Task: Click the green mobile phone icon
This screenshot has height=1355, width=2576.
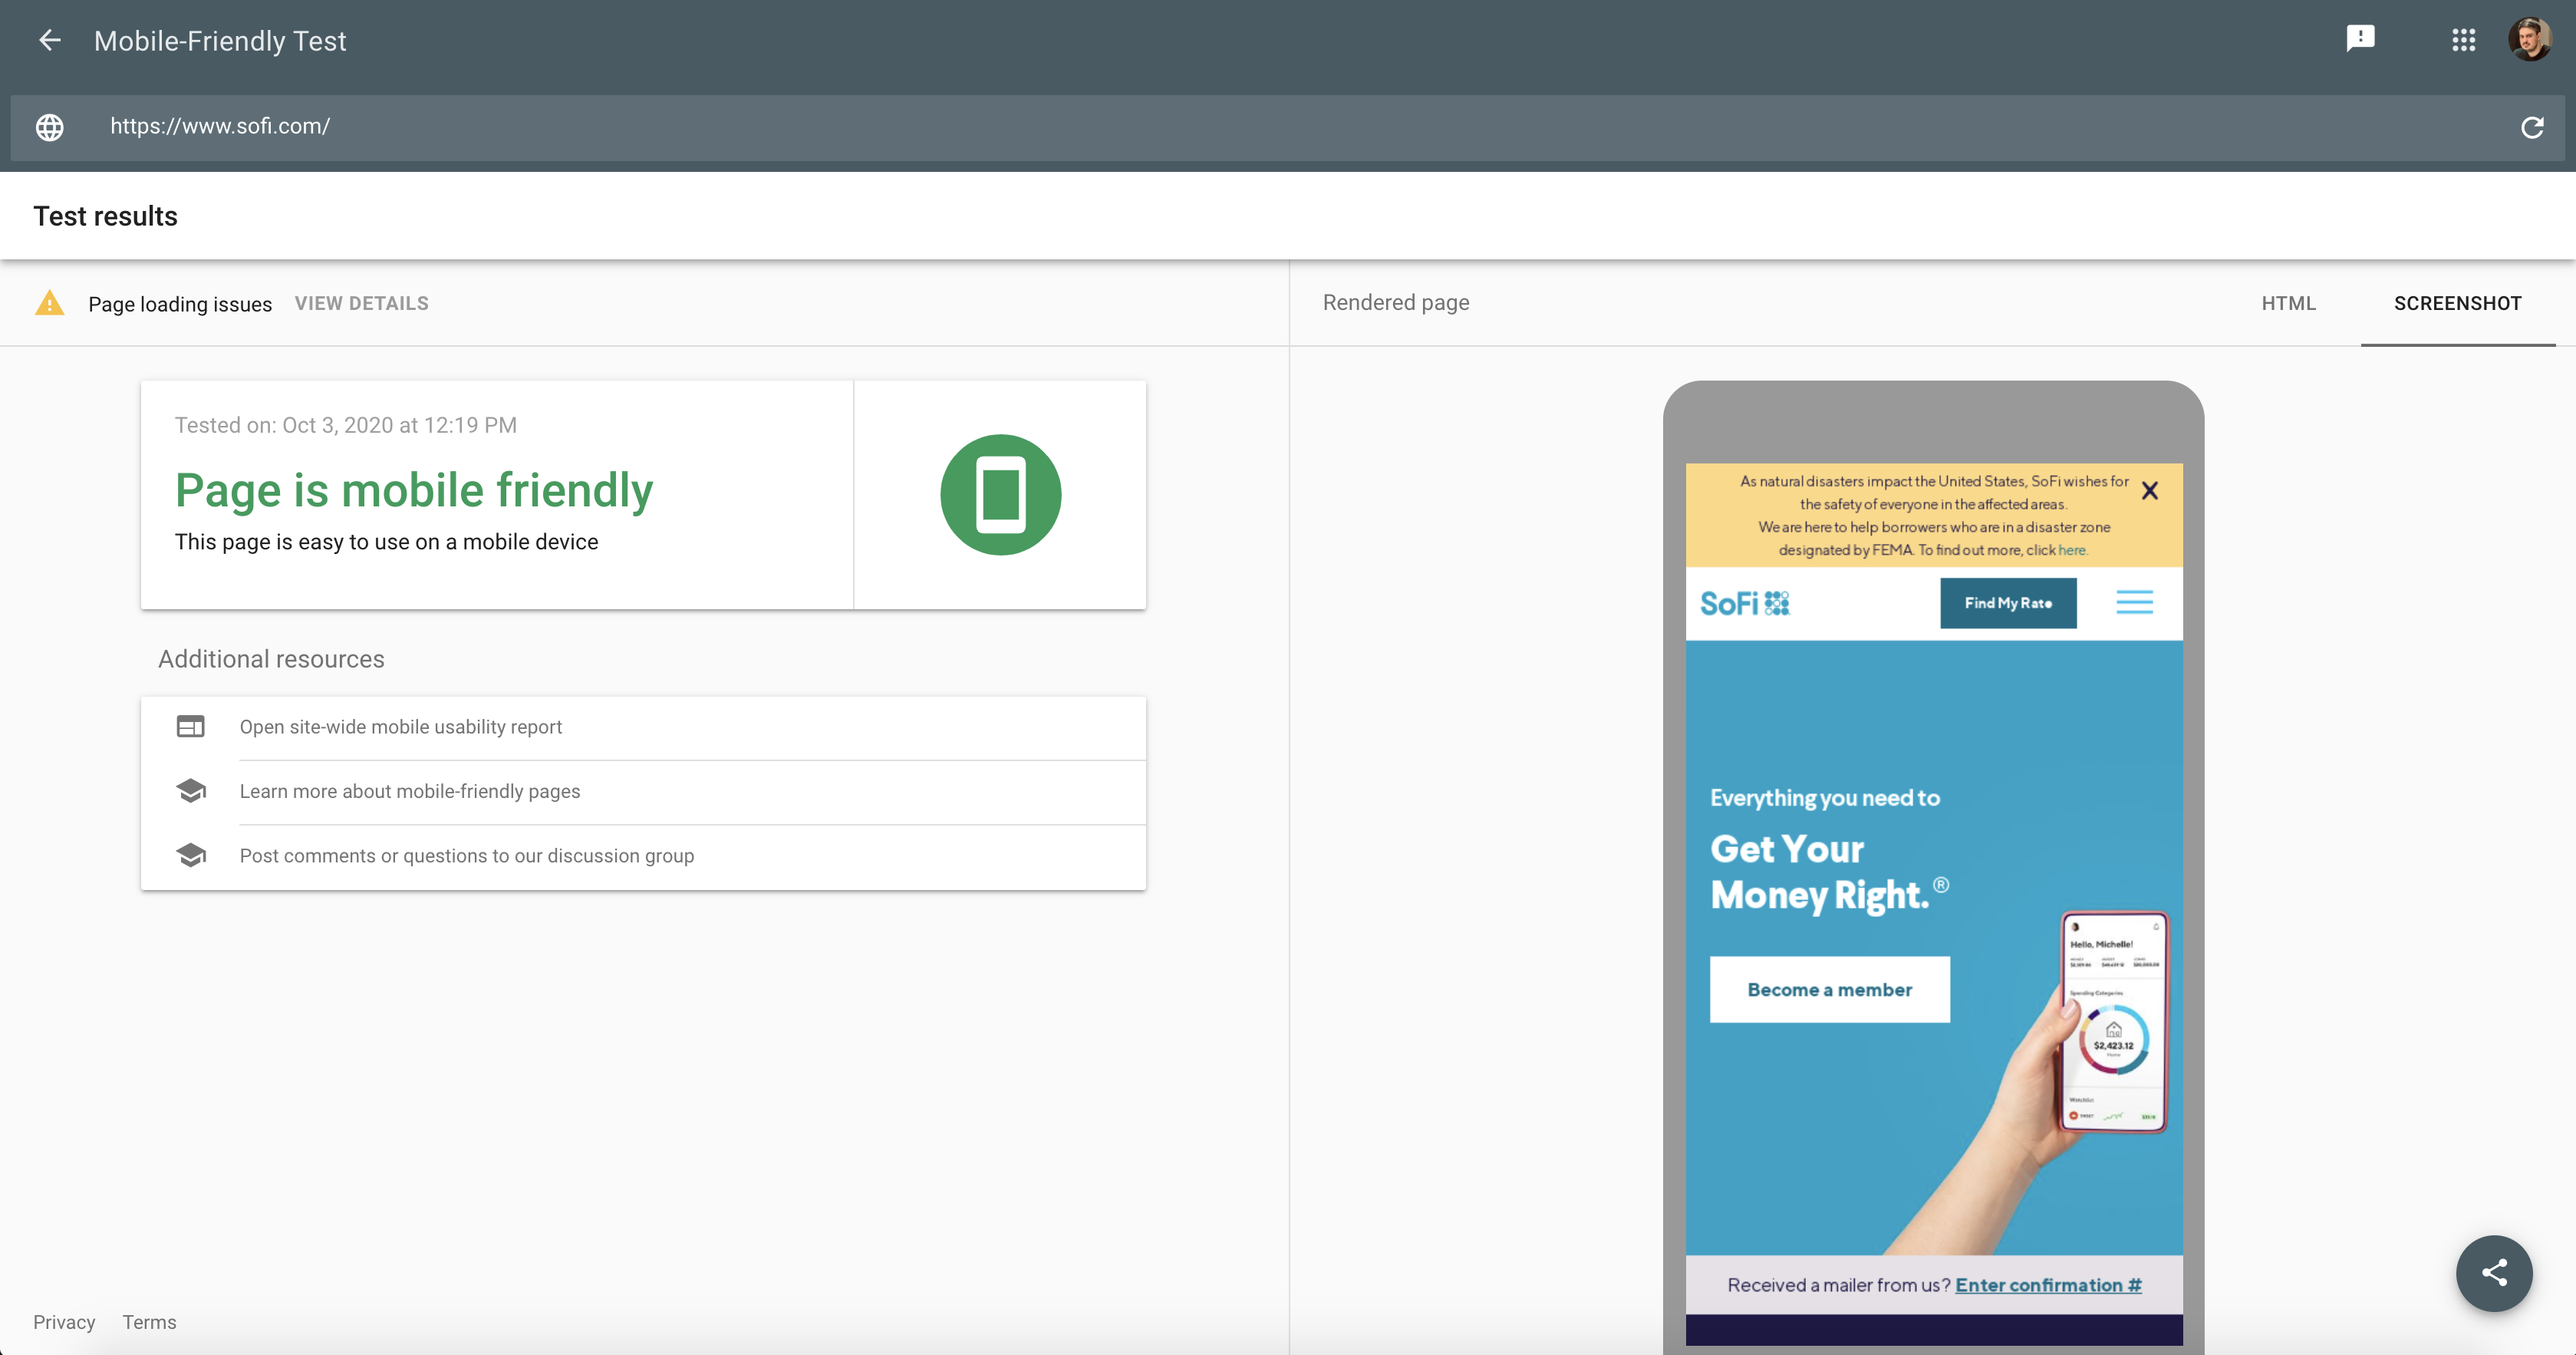Action: [1000, 495]
